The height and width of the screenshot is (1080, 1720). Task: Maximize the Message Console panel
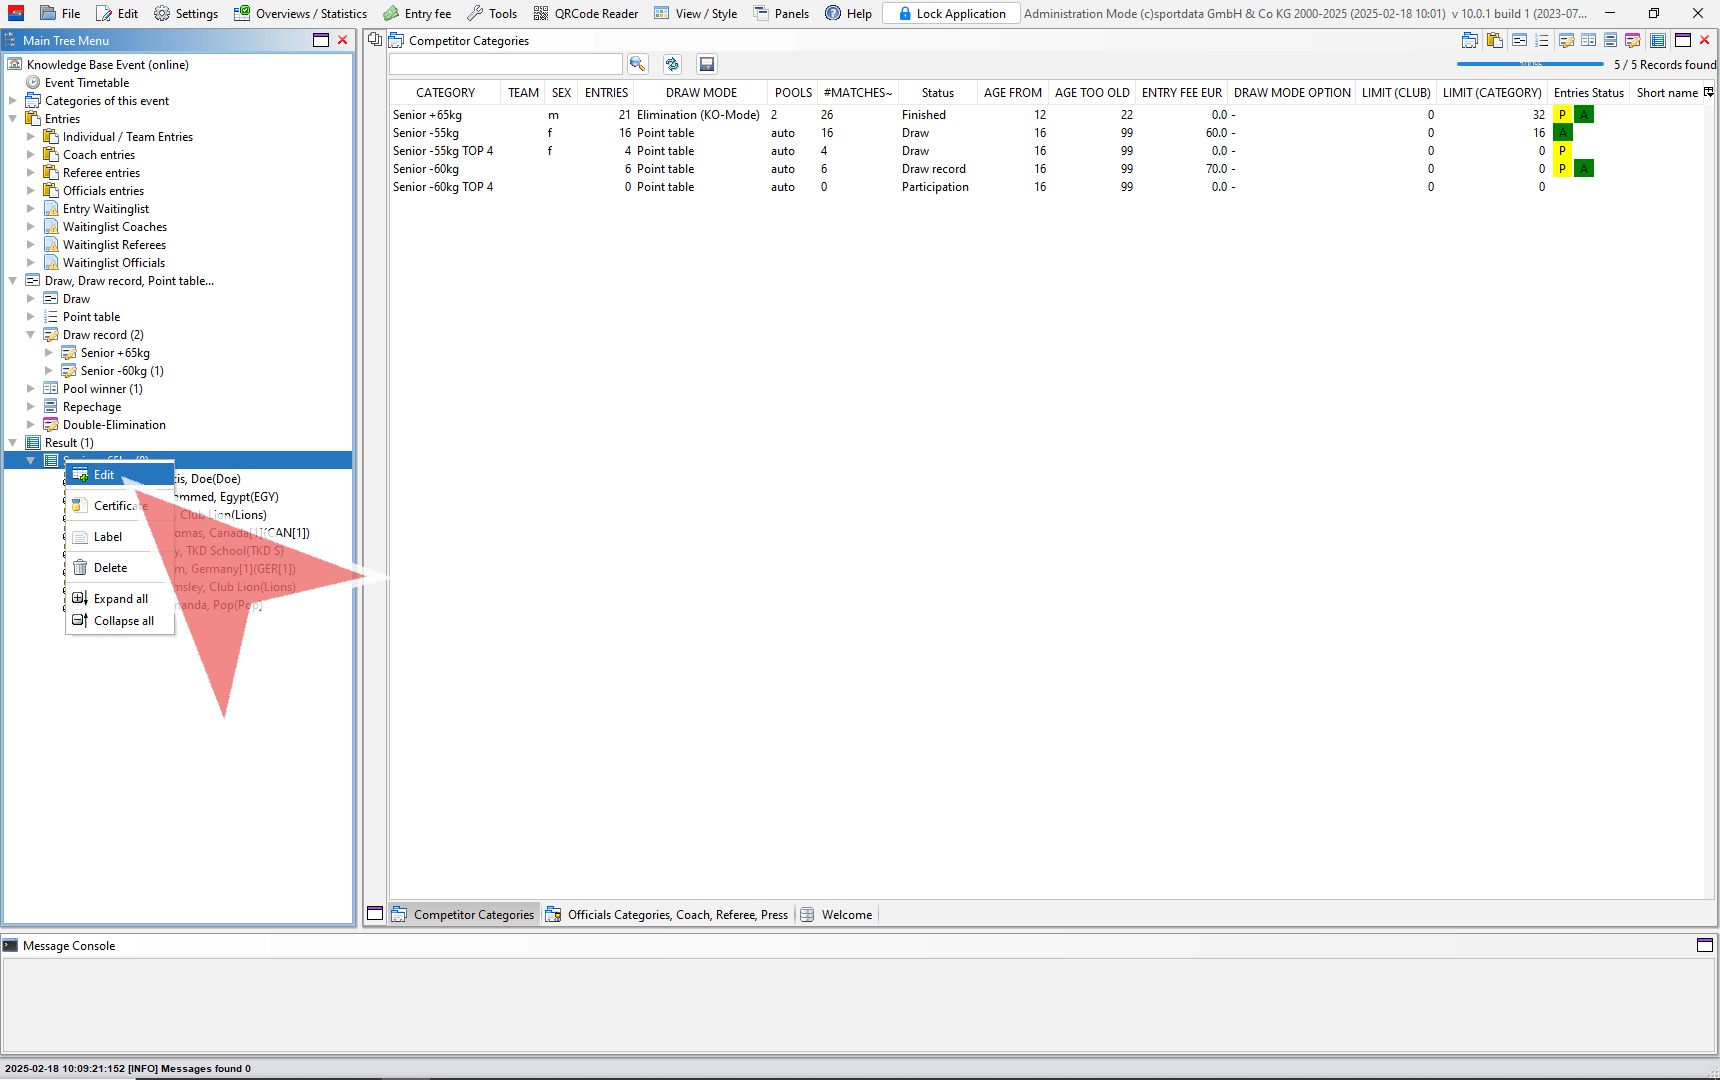(x=1704, y=945)
